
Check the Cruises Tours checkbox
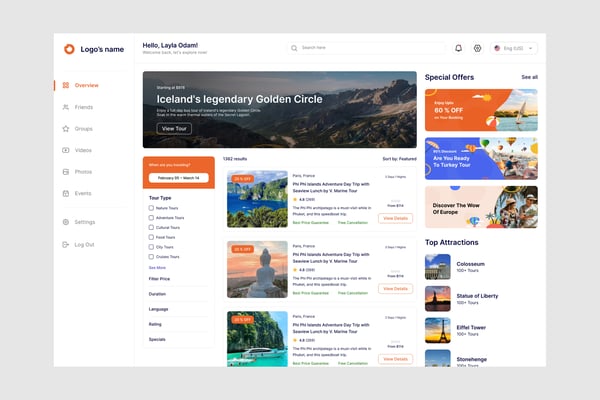[x=151, y=257]
